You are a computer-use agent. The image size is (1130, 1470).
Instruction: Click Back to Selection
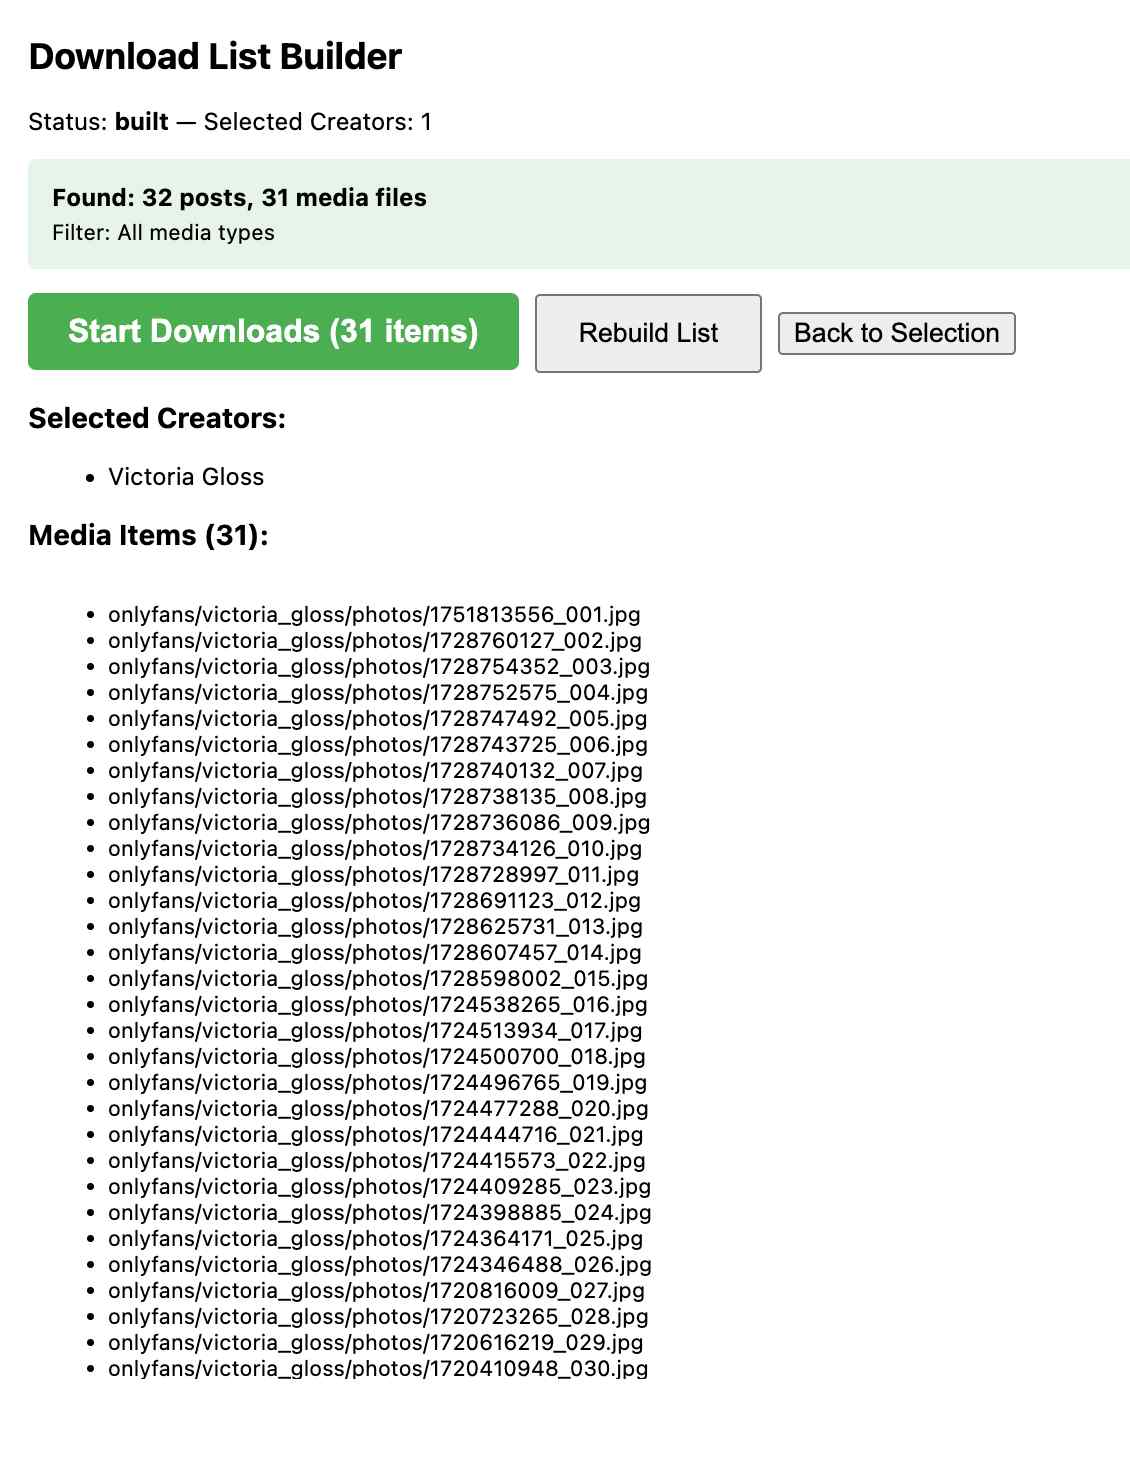895,332
